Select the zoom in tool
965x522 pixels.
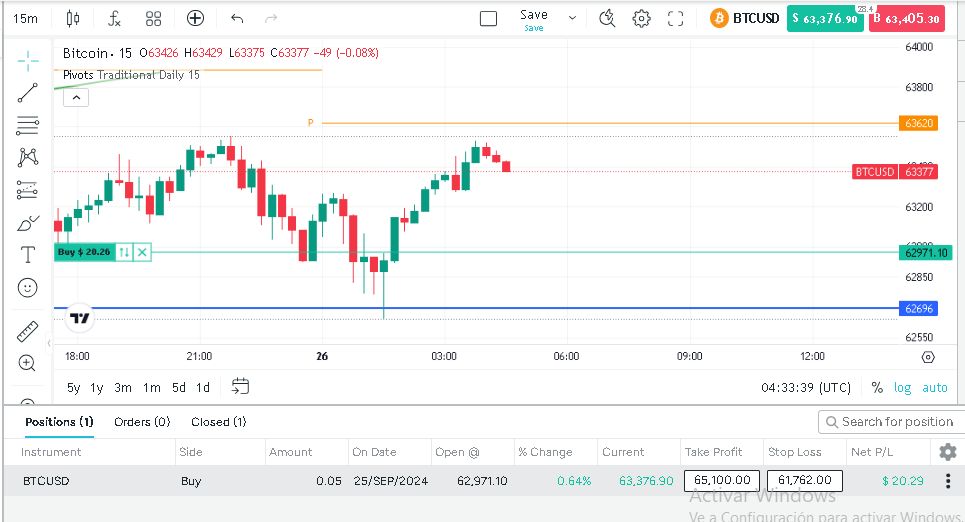(28, 363)
